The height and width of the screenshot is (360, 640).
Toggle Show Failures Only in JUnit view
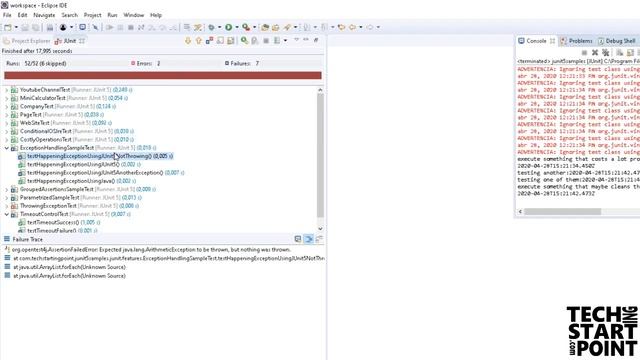click(x=209, y=40)
